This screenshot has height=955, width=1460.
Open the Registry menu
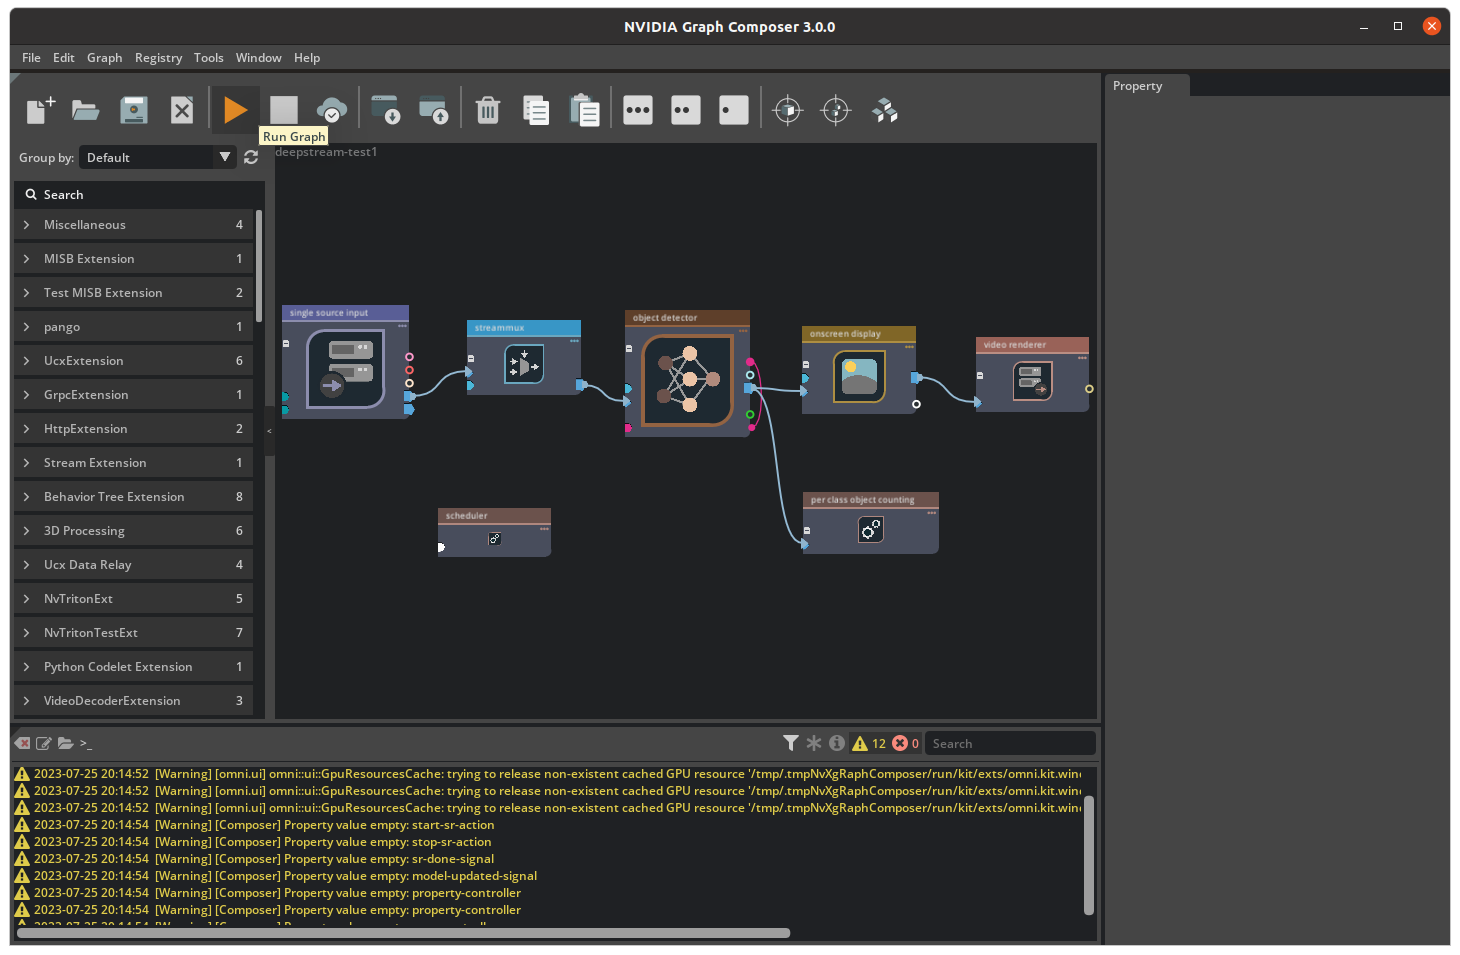(x=159, y=58)
